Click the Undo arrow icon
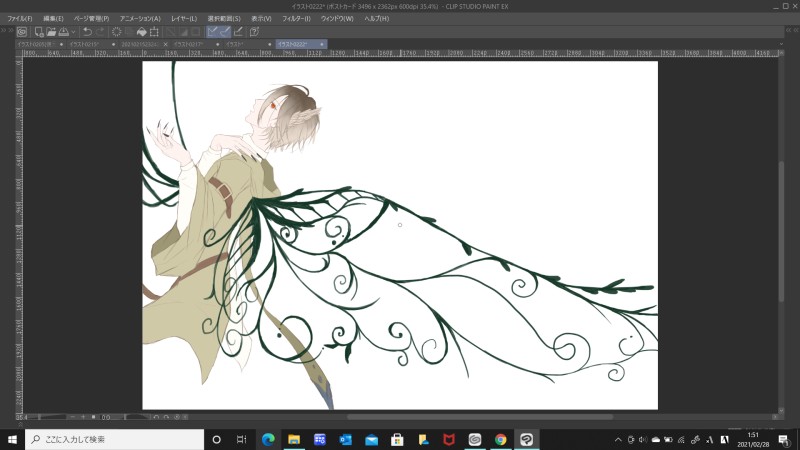The image size is (800, 450). coord(86,31)
